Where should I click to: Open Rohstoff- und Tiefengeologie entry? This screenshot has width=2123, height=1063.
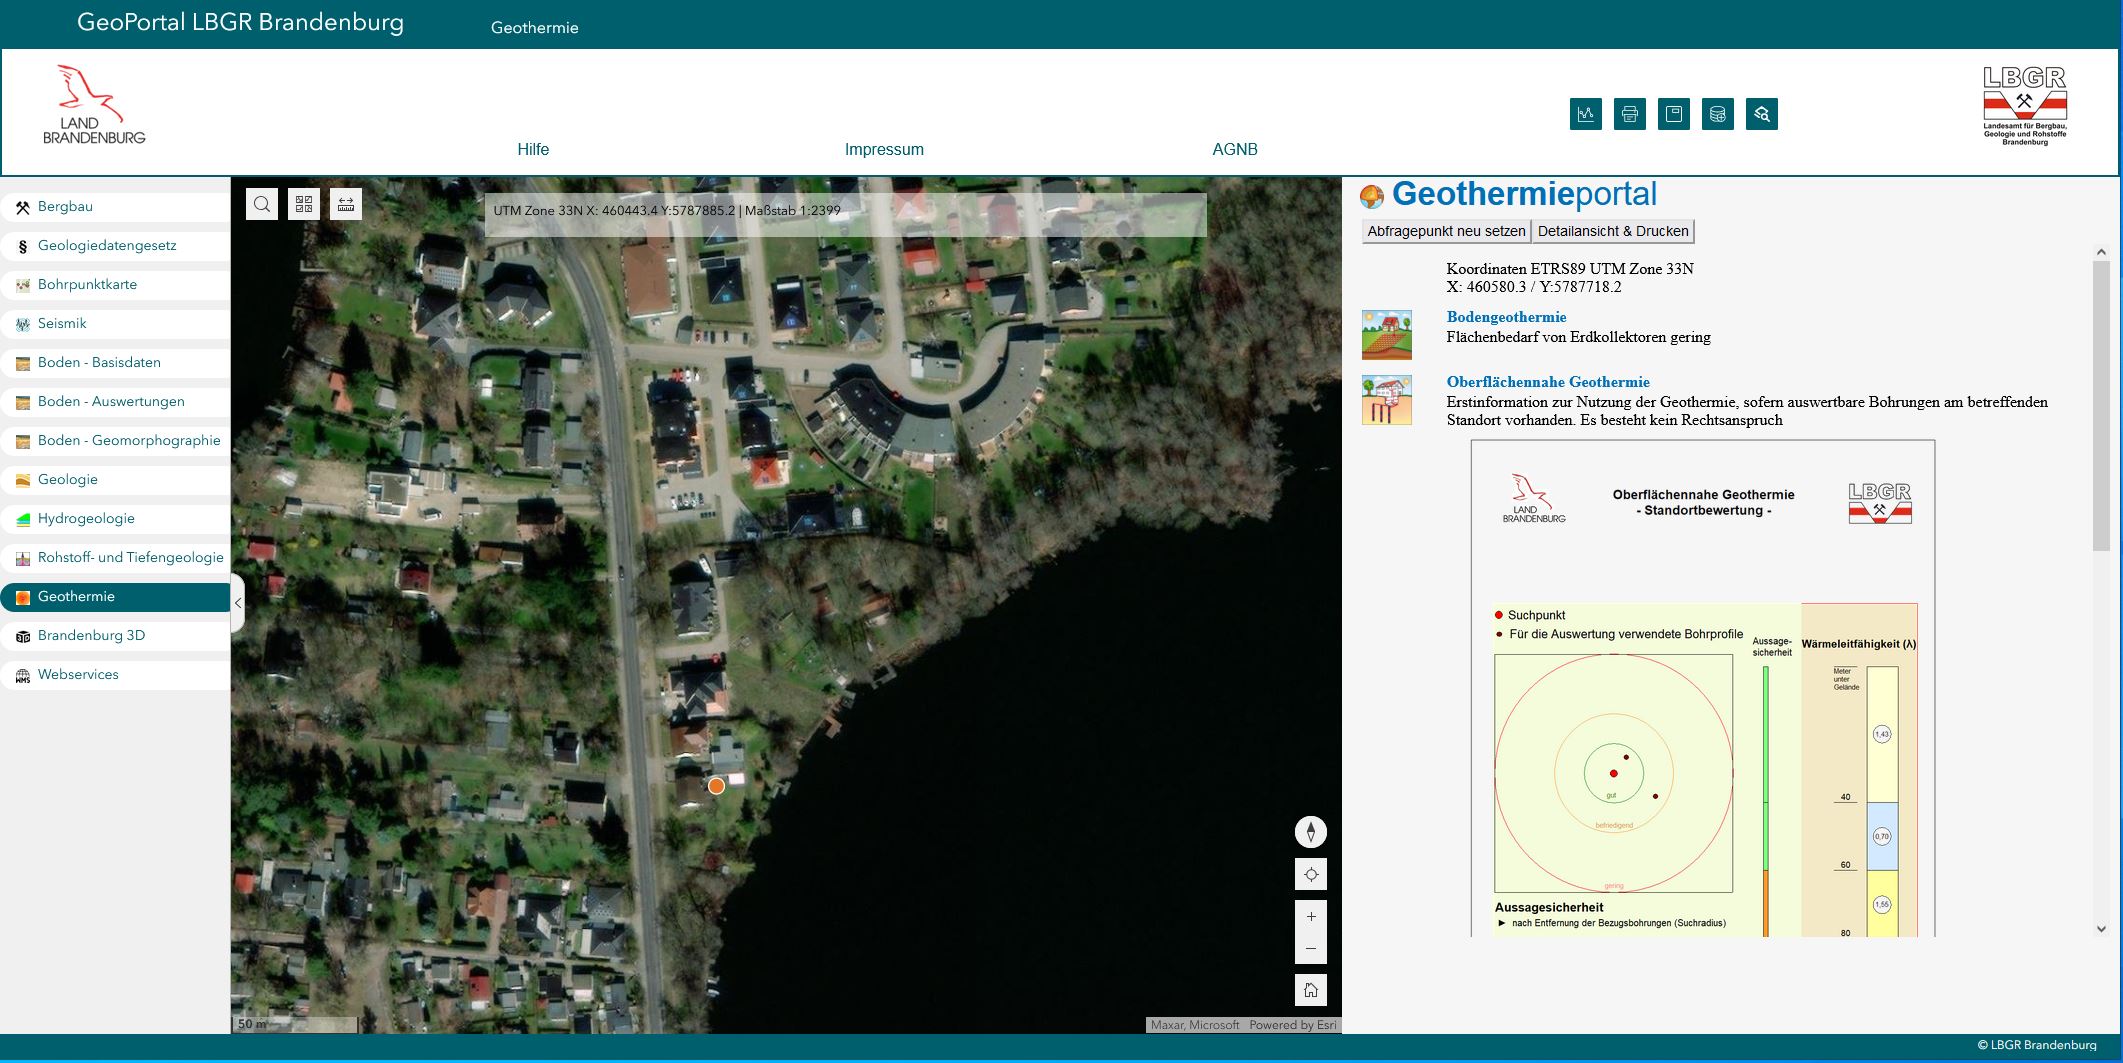click(116, 558)
